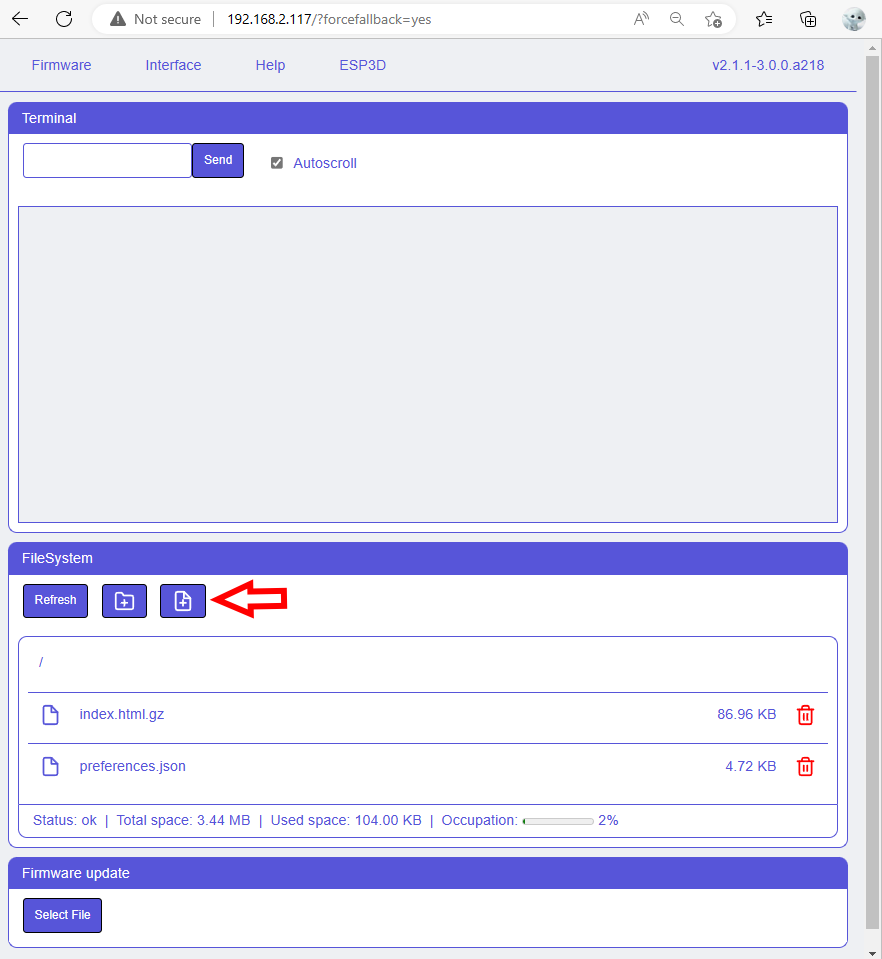Add this page to favorites

coord(713,19)
